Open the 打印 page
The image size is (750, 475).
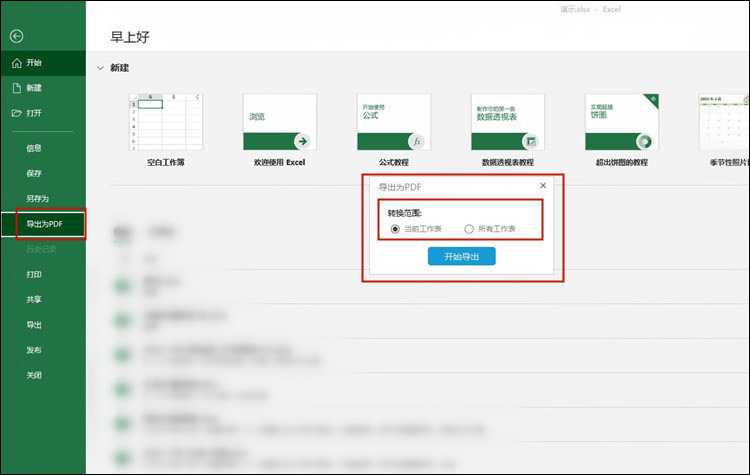click(33, 274)
